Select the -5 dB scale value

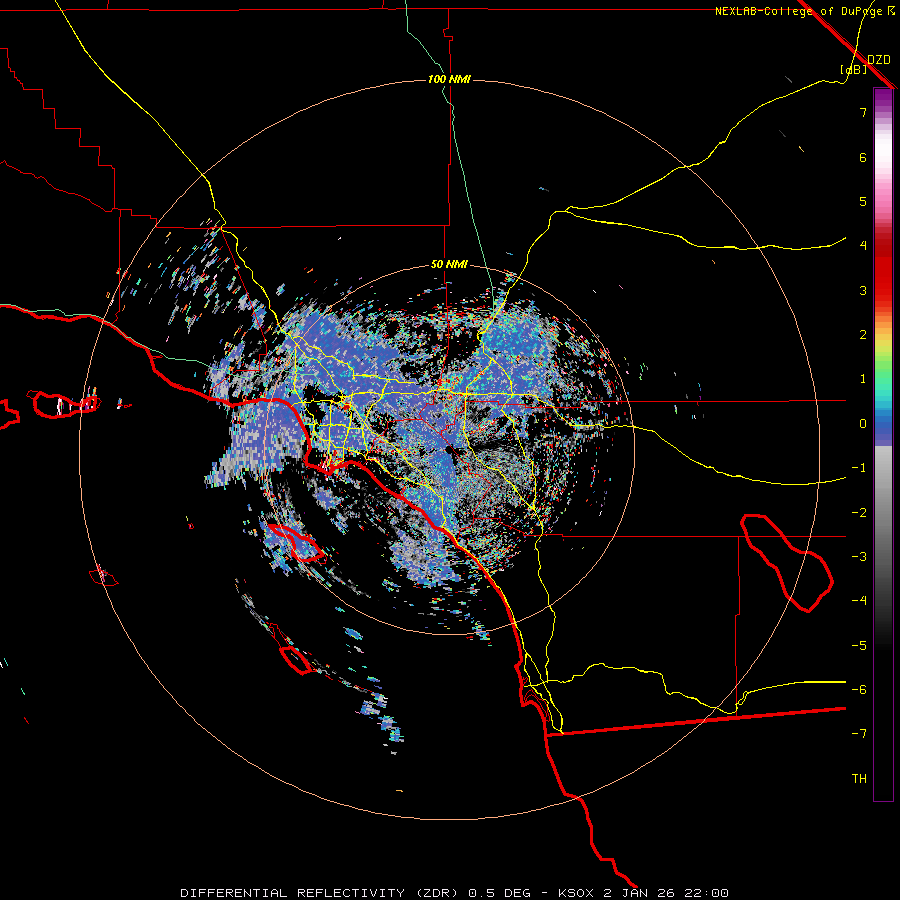859,646
